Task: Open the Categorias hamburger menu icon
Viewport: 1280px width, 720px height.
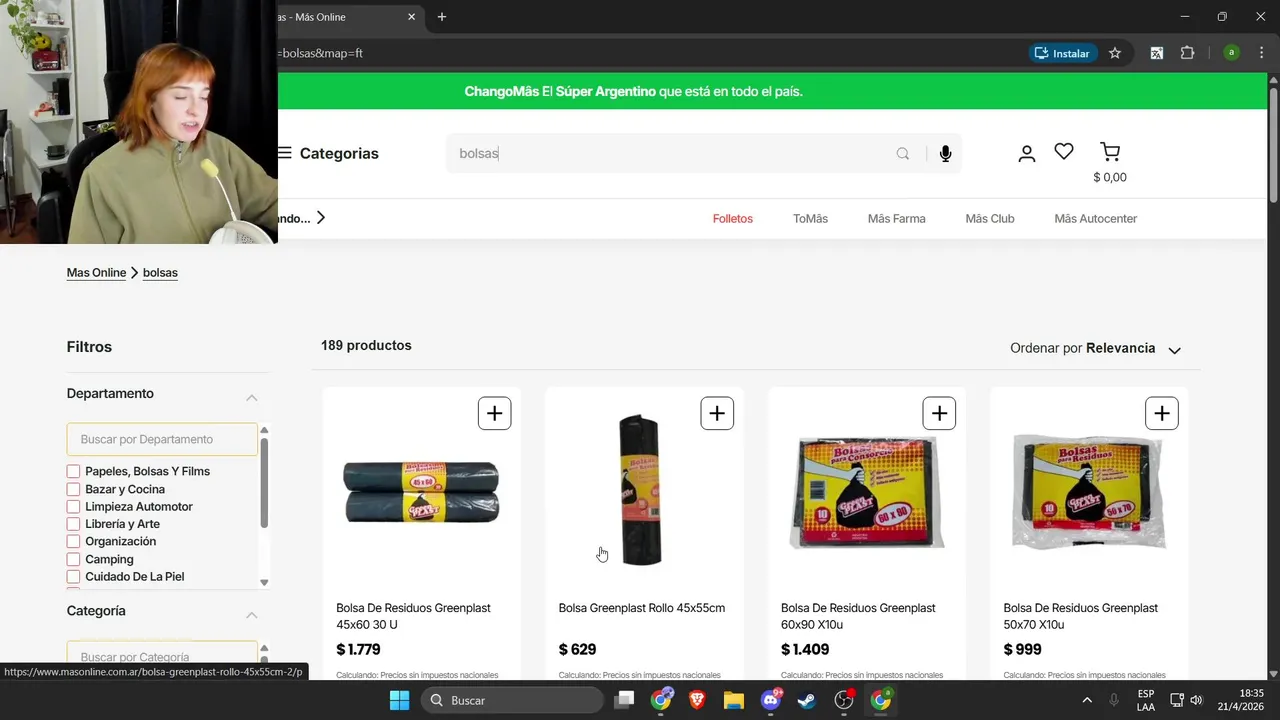Action: (x=285, y=153)
